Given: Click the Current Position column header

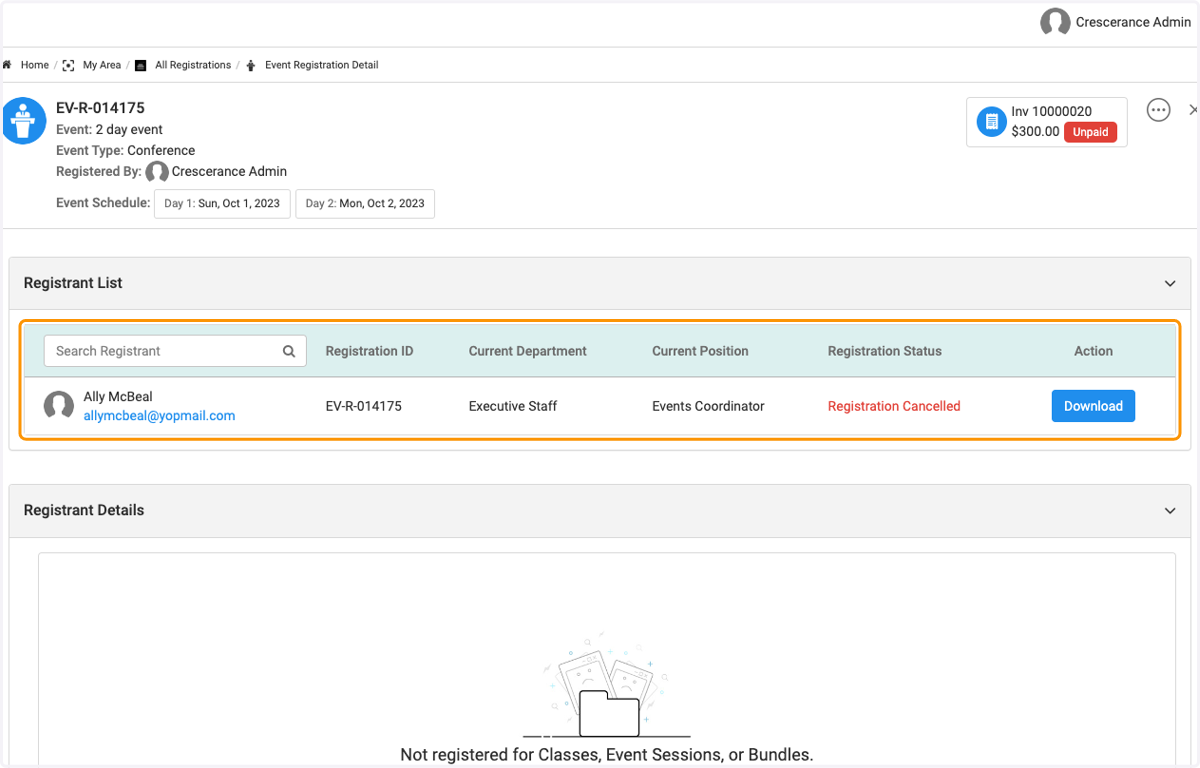Looking at the screenshot, I should pos(700,351).
